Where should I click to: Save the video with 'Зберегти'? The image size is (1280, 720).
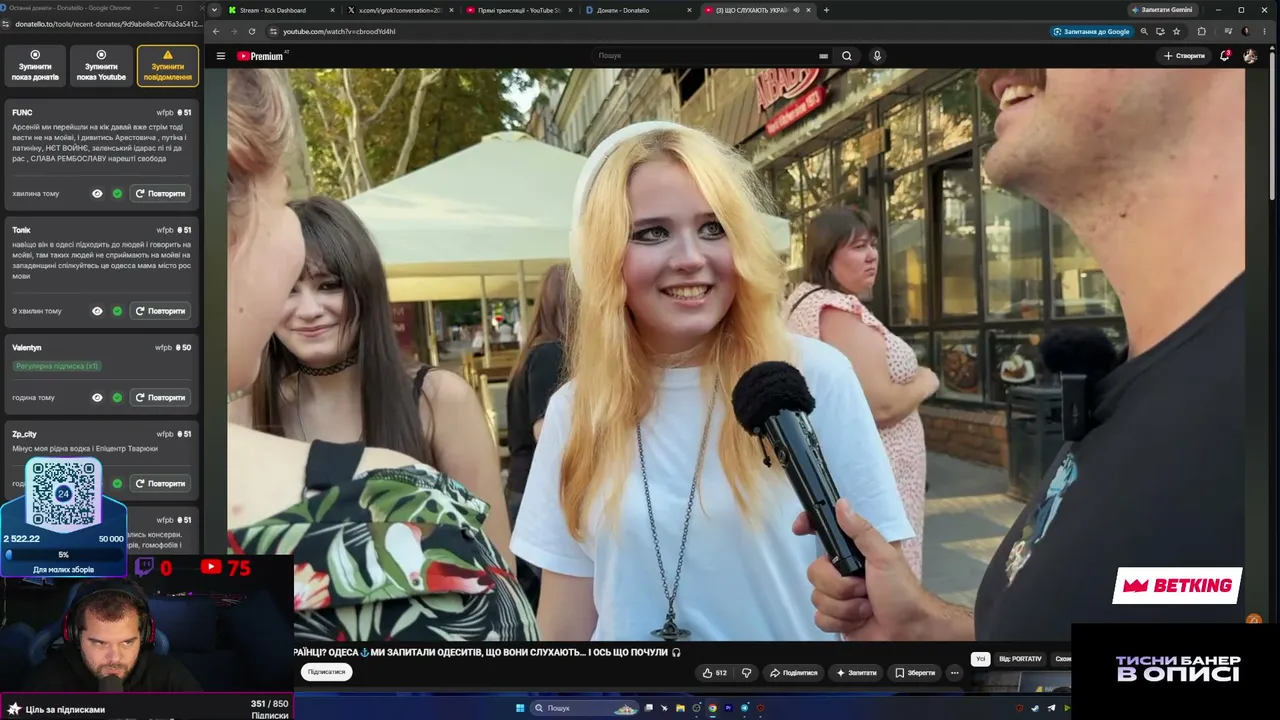pyautogui.click(x=916, y=673)
